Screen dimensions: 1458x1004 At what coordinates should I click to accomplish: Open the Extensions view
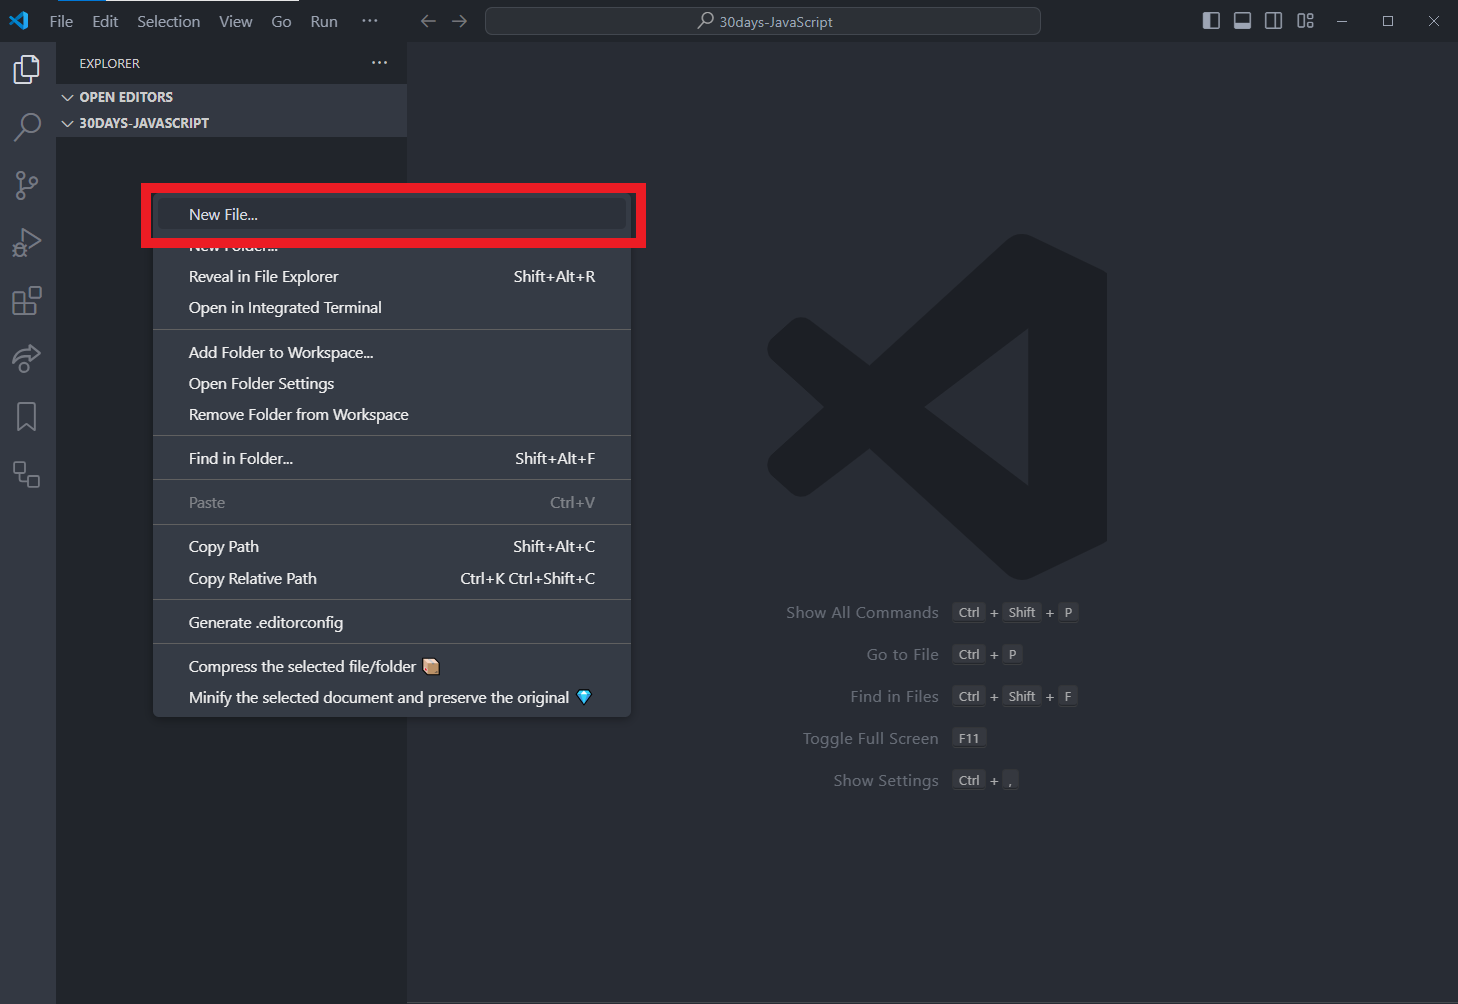[x=27, y=301]
